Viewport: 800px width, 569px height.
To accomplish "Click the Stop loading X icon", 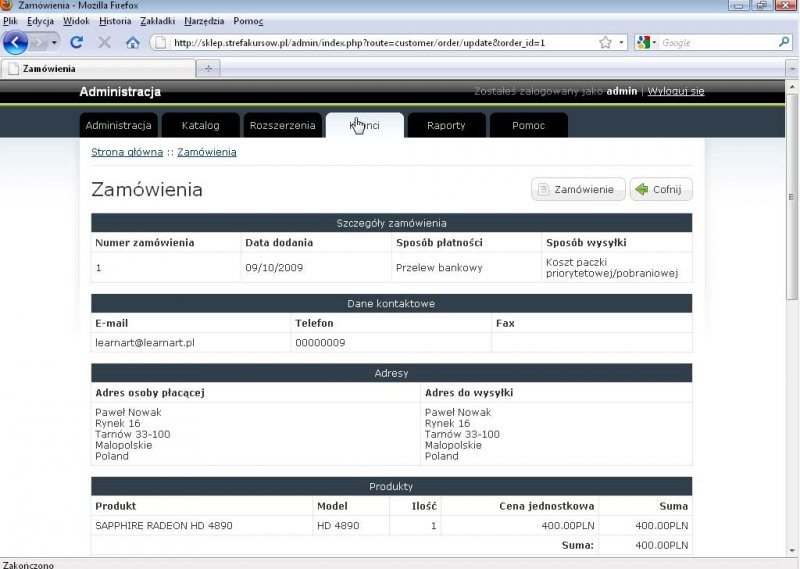I will [104, 43].
